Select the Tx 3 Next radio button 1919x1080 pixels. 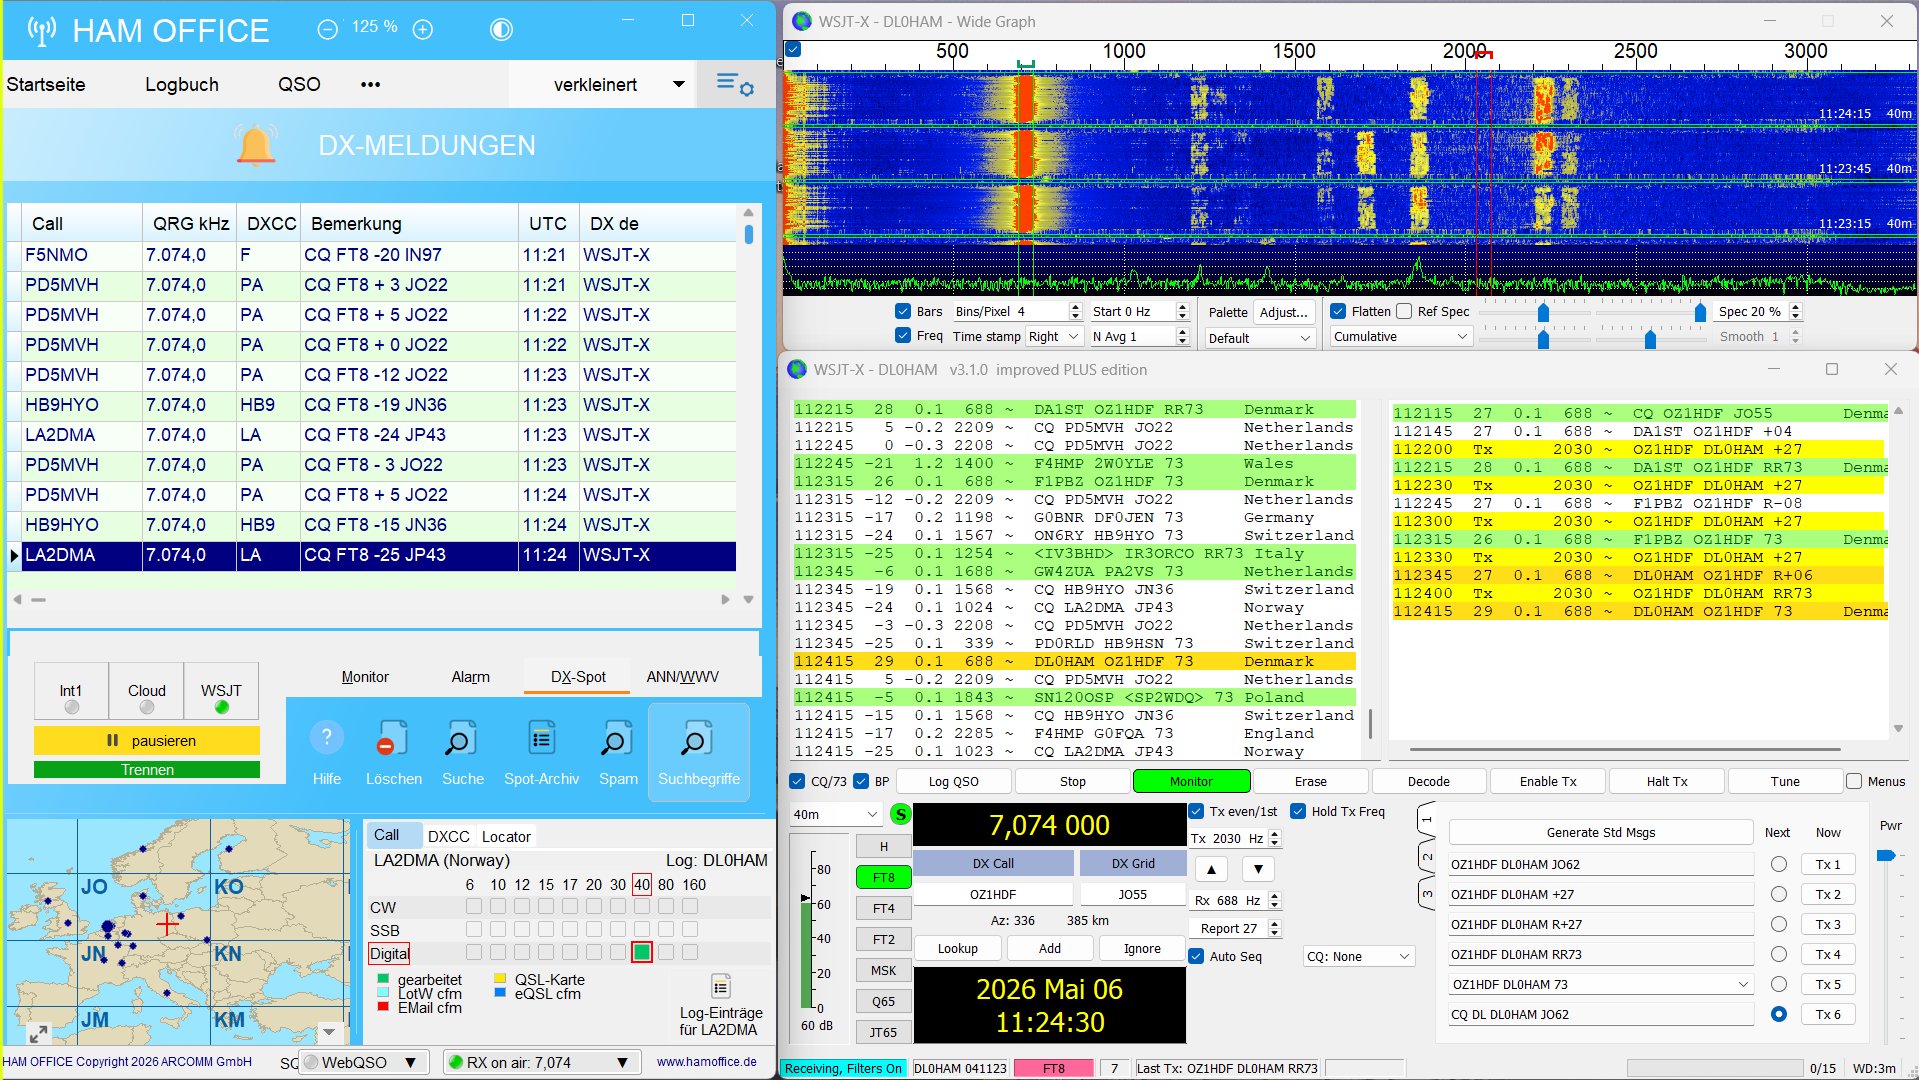[x=1778, y=924]
